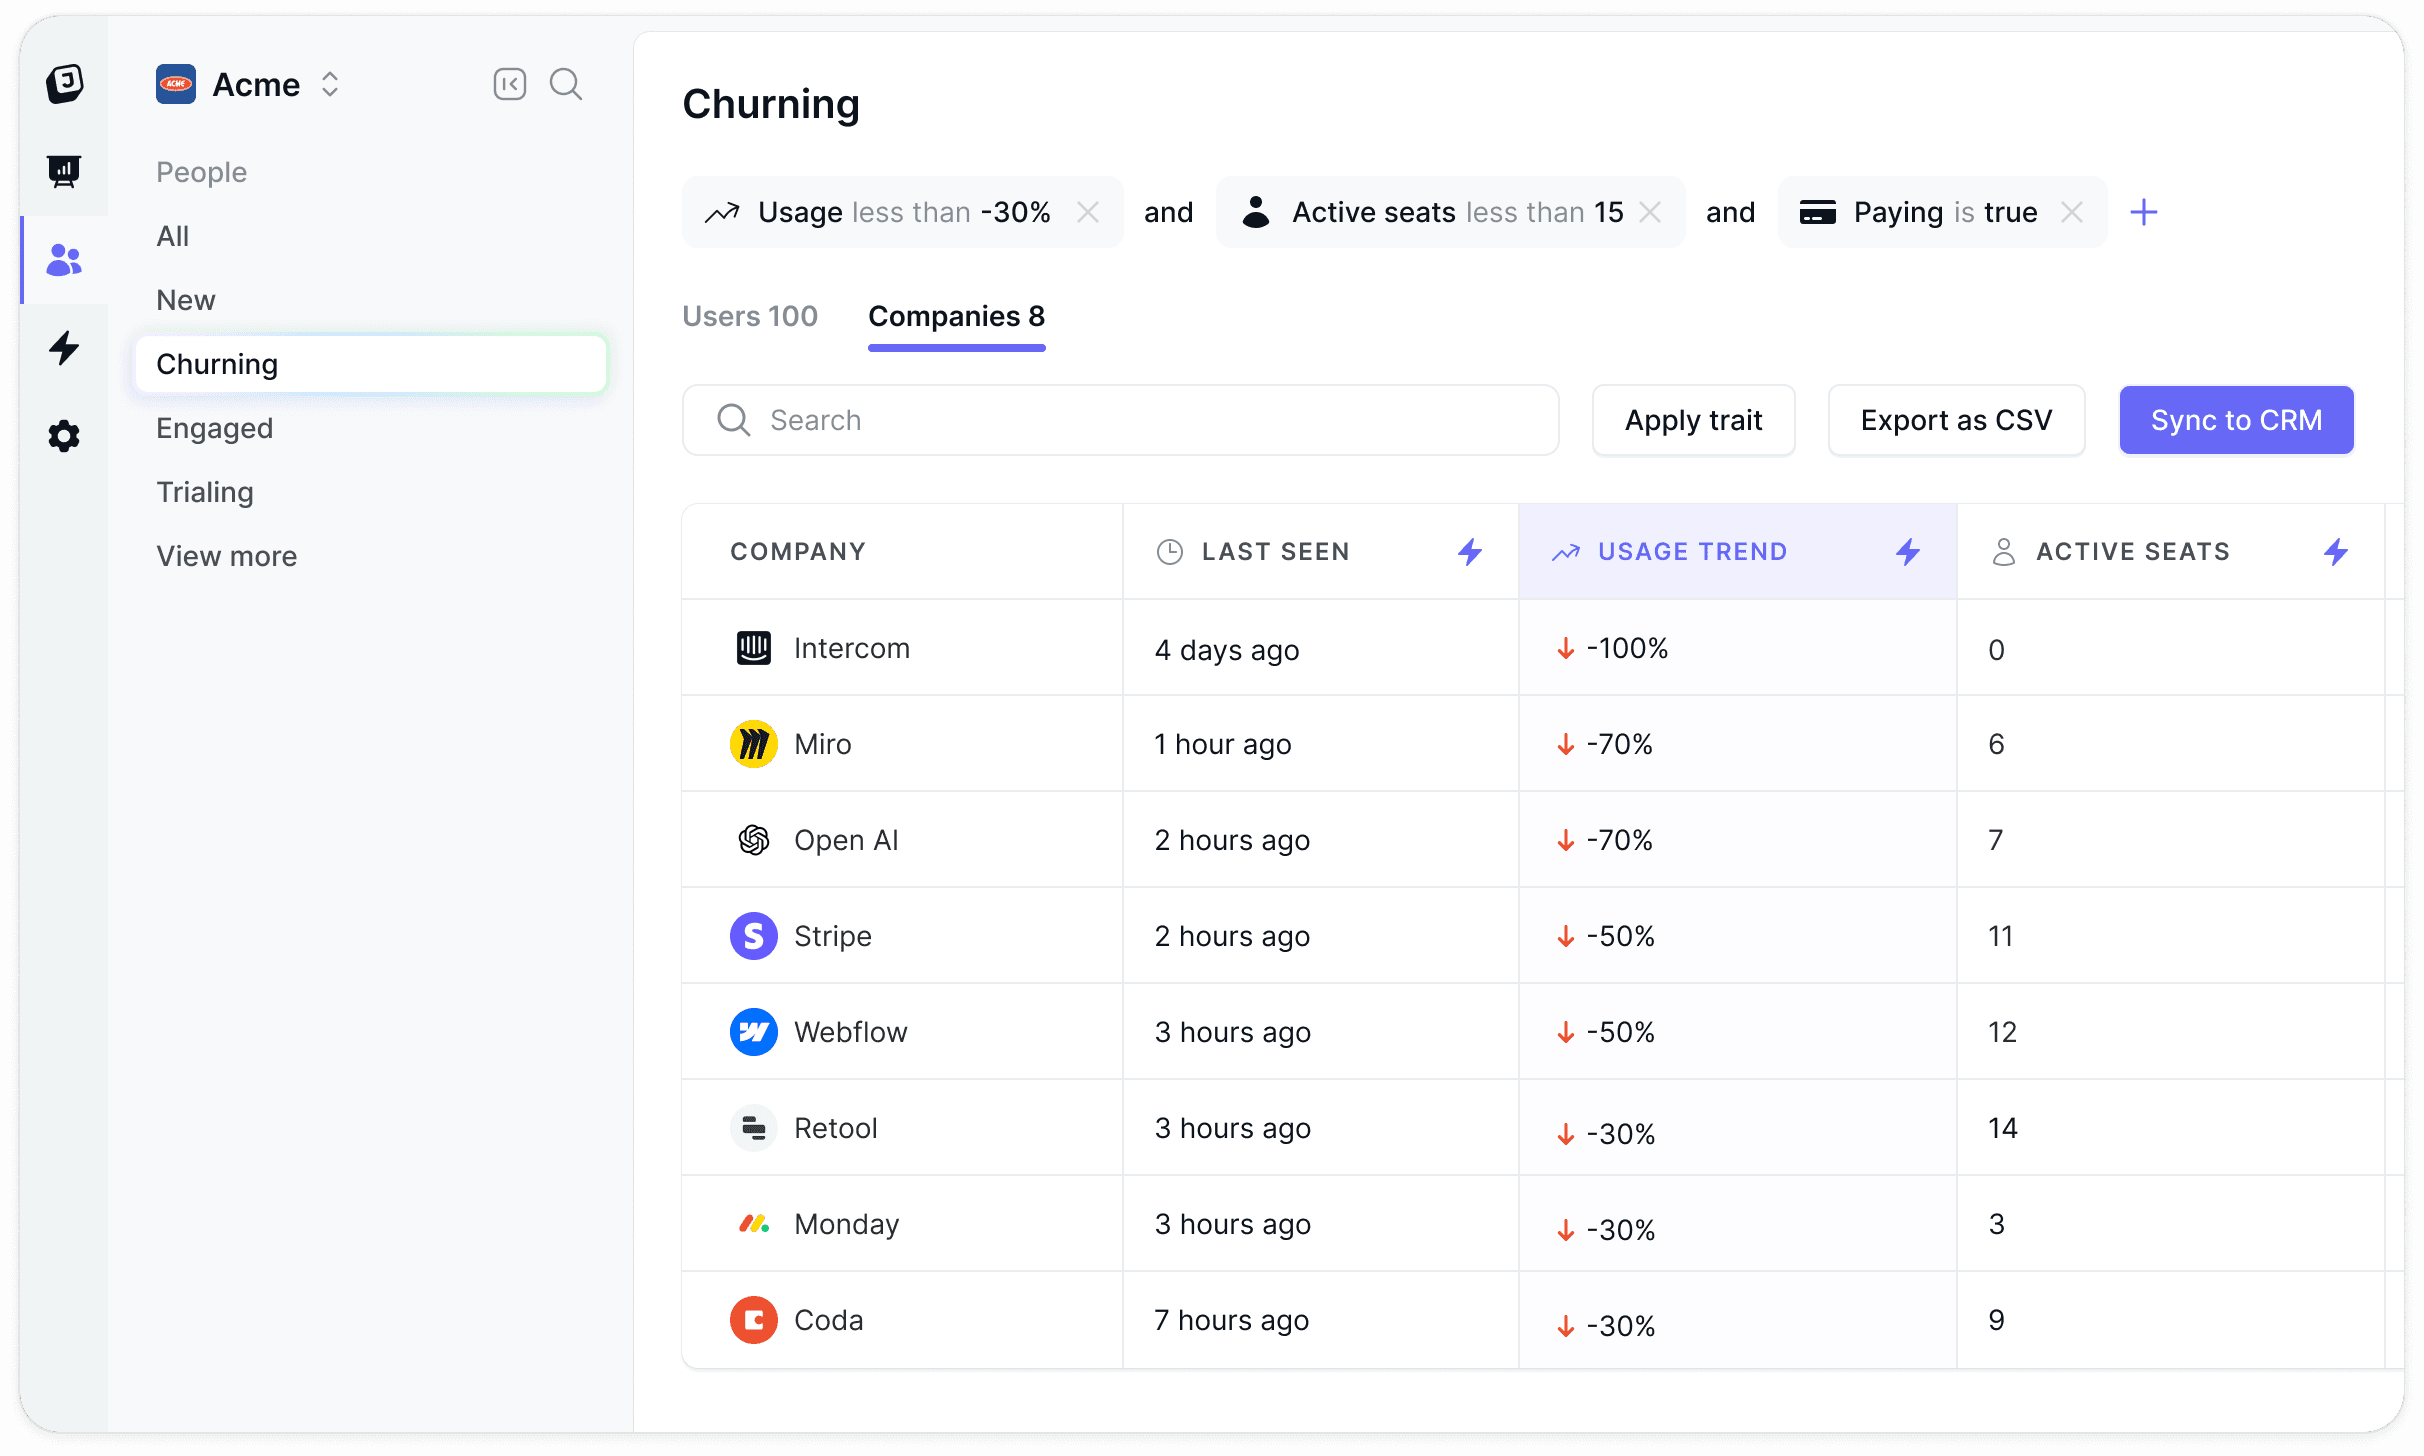Remove the Paying is true filter
This screenshot has height=1456, width=2424.
tap(2072, 212)
